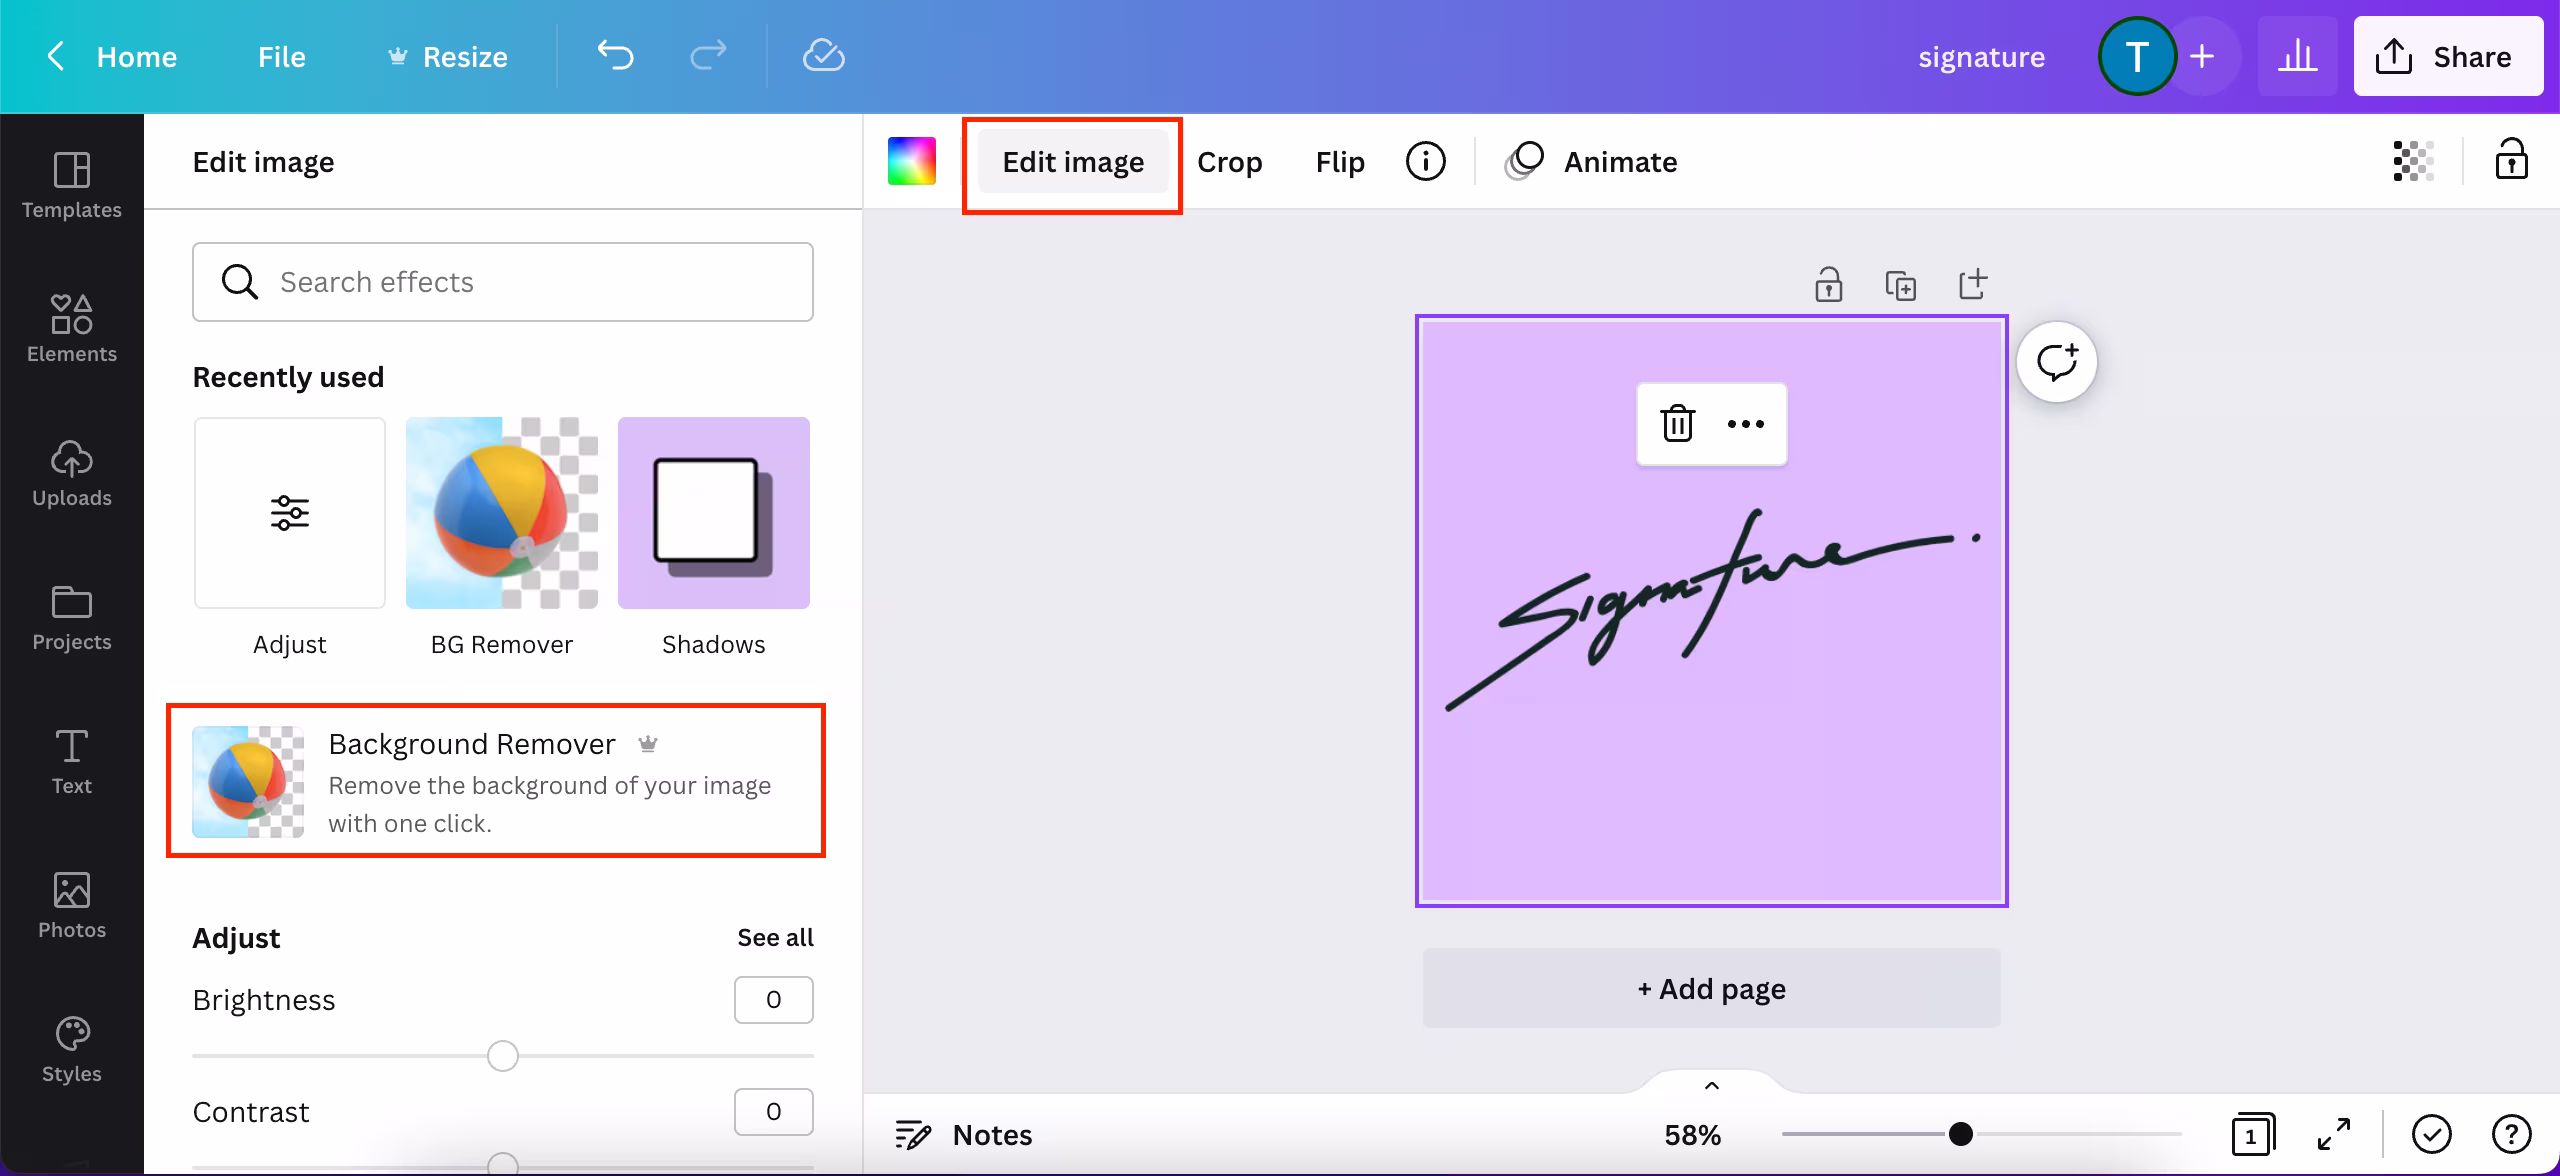Toggle the page lock above canvas
2560x1176 pixels.
click(1828, 286)
